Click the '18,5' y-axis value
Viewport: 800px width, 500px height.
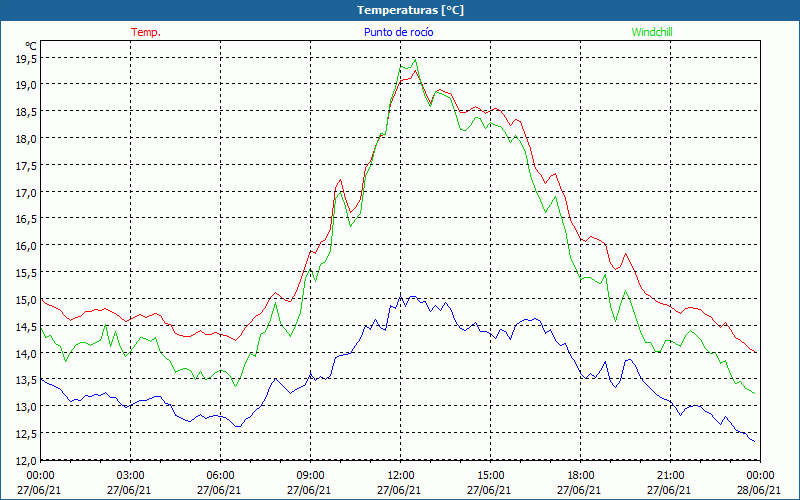tap(26, 113)
